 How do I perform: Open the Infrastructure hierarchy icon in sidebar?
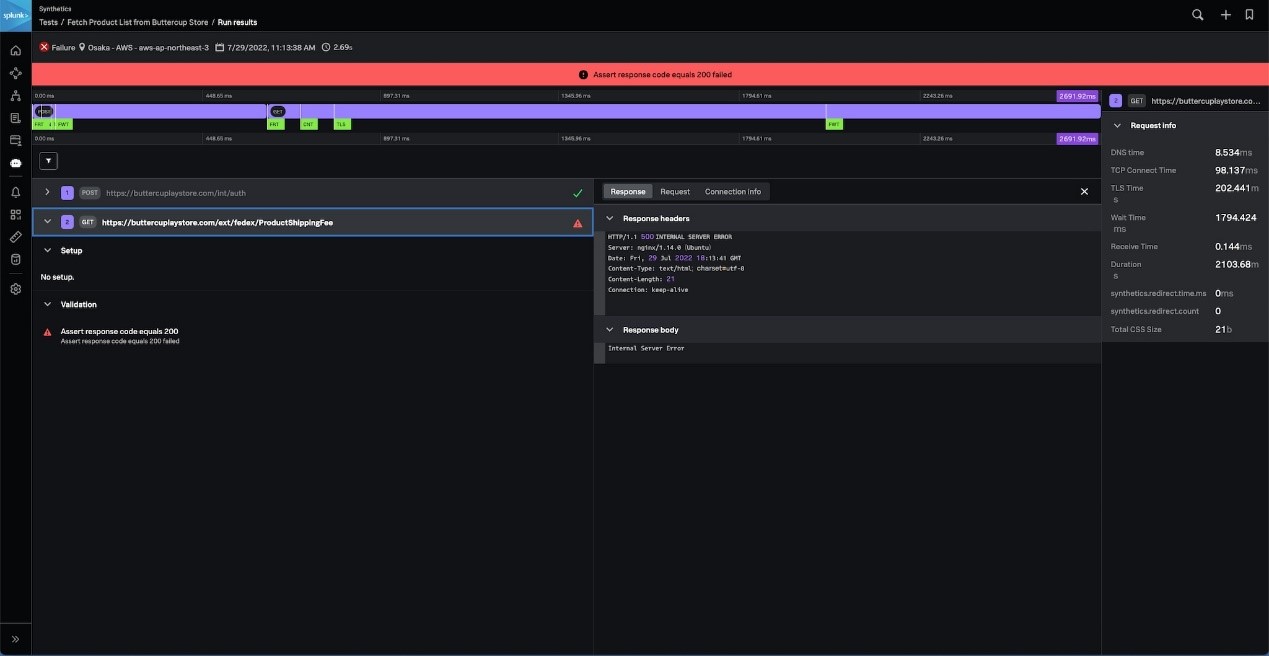(x=15, y=97)
